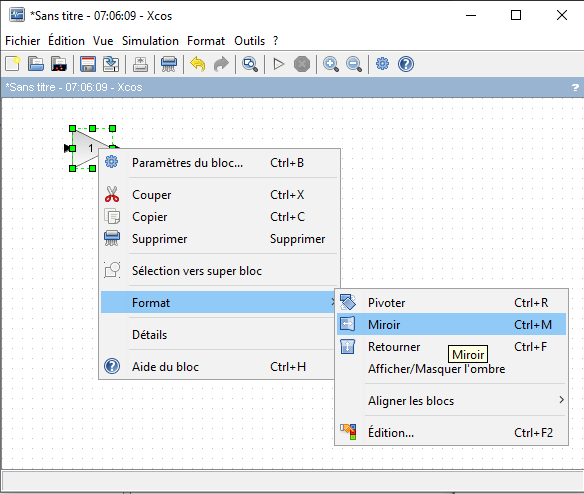Click the Retourner flip icon
Screen dimensions: 584x494
coord(347,346)
